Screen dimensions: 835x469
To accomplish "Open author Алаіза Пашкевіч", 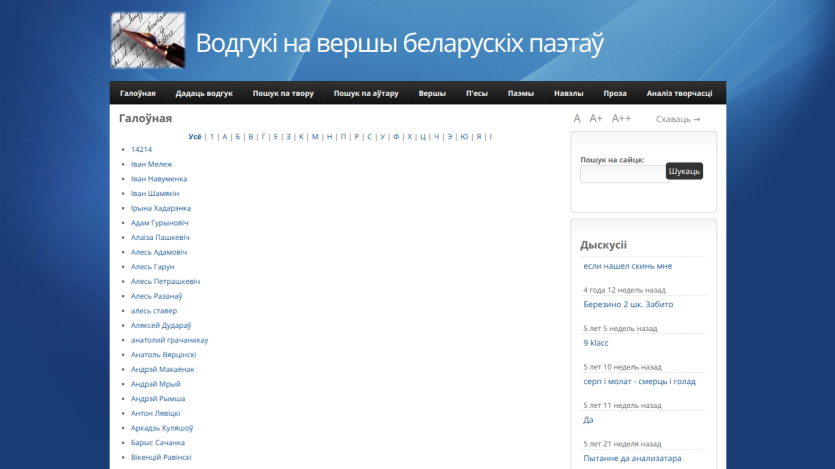I will point(160,237).
